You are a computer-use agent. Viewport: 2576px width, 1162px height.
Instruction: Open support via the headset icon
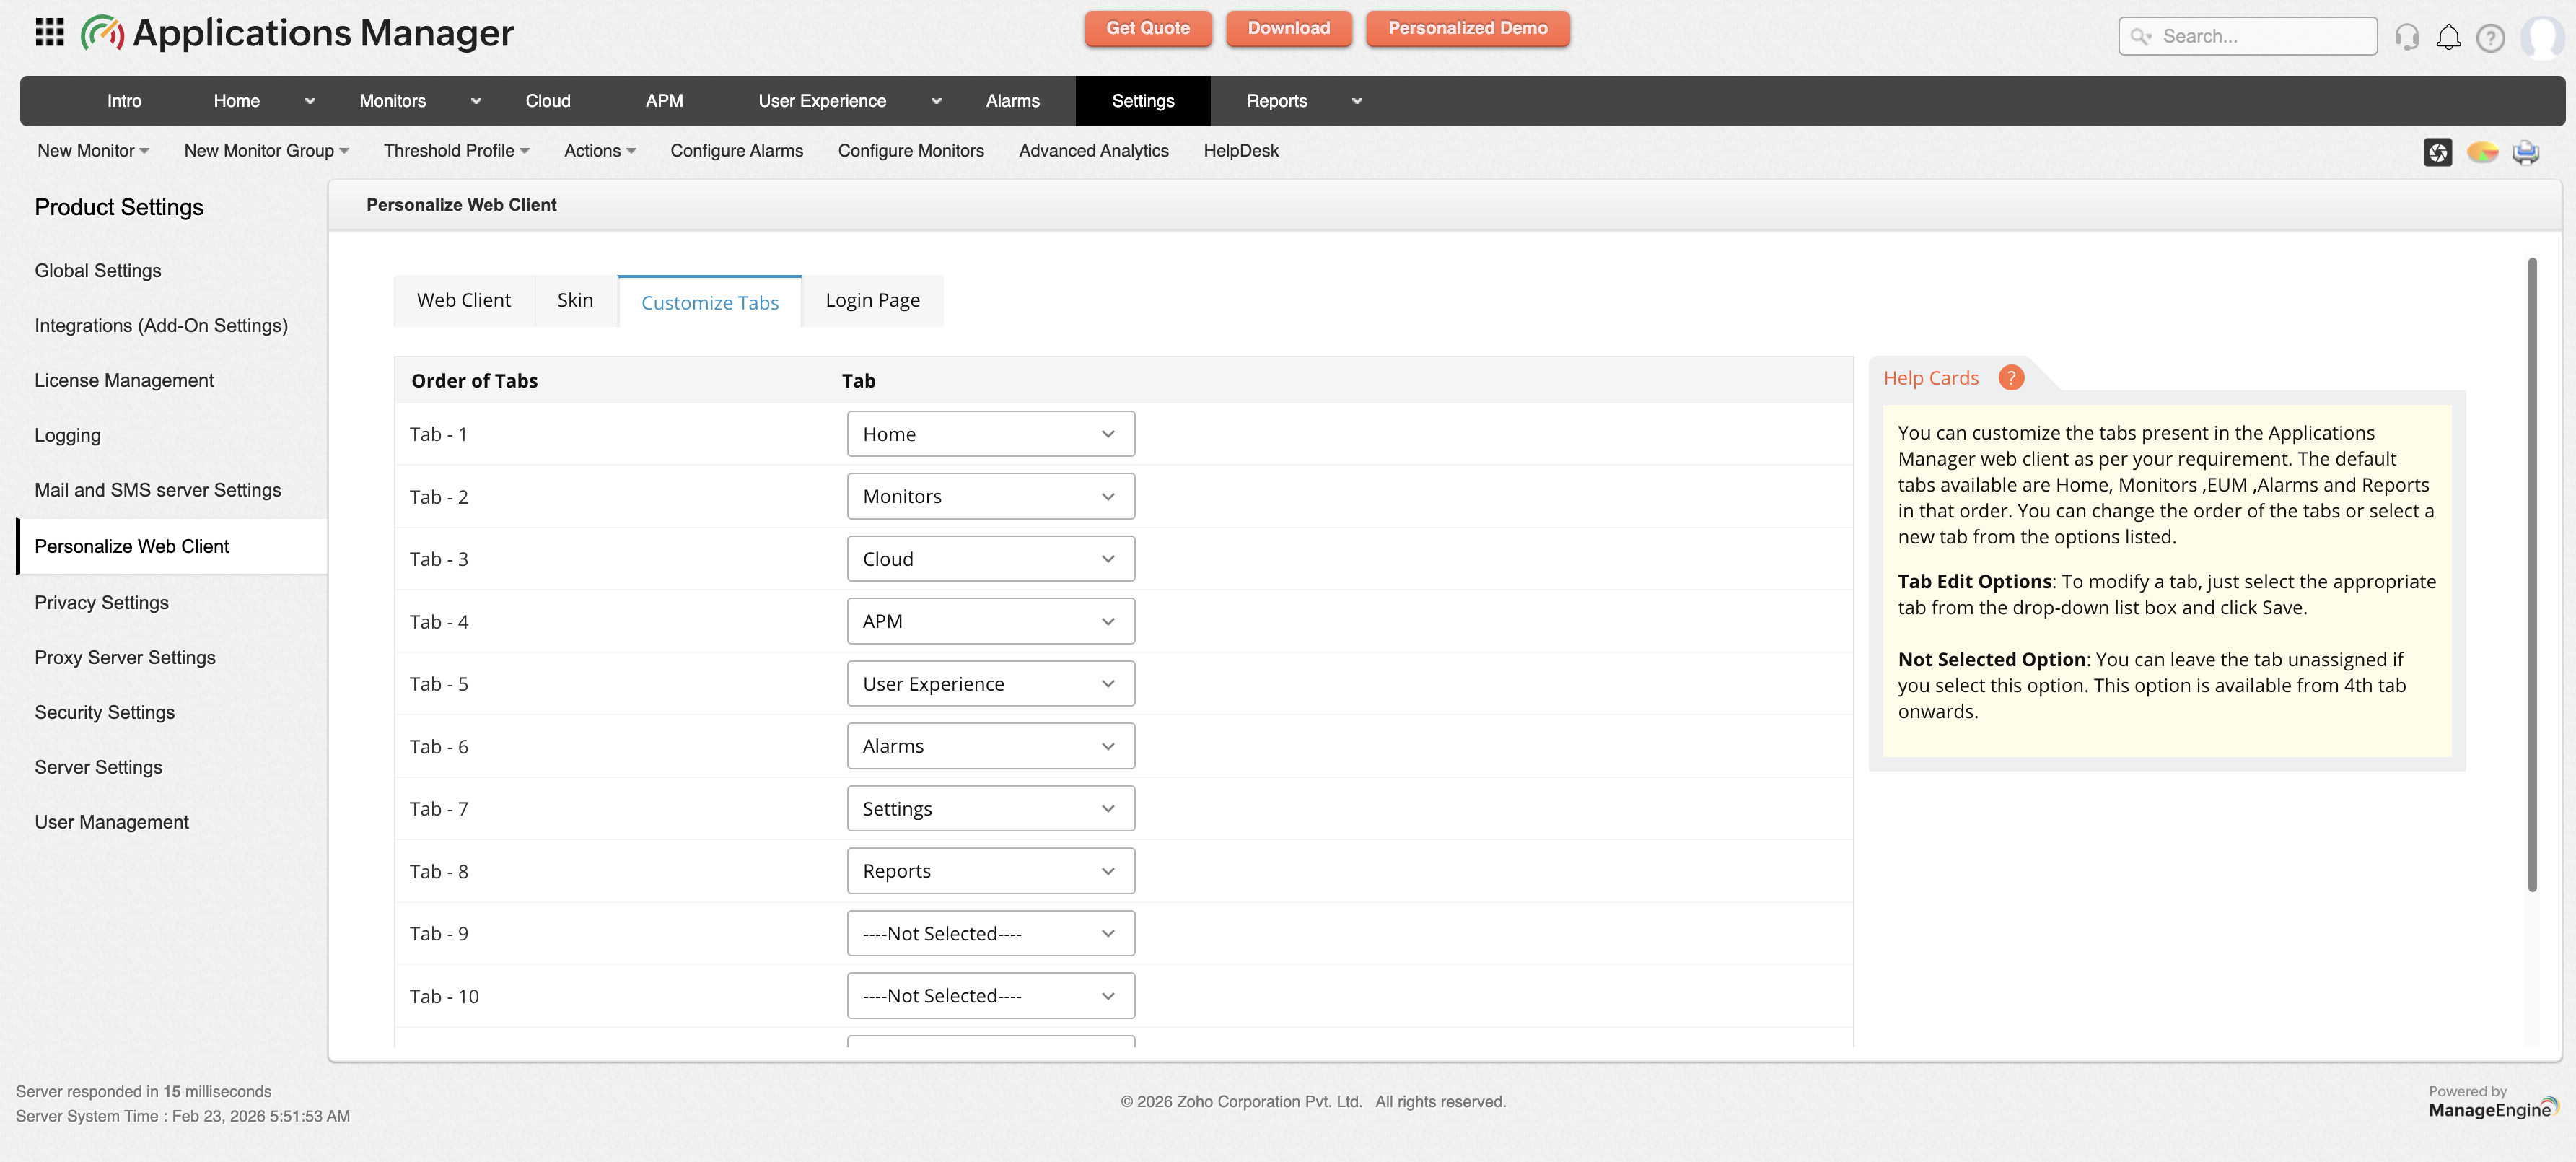[2407, 36]
